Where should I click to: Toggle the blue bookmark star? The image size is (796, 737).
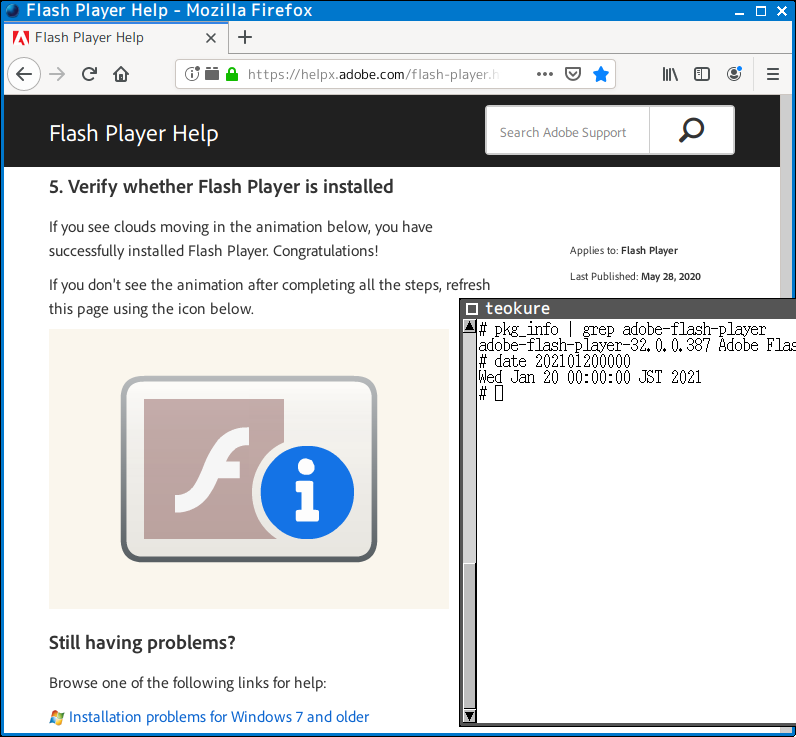coord(601,74)
